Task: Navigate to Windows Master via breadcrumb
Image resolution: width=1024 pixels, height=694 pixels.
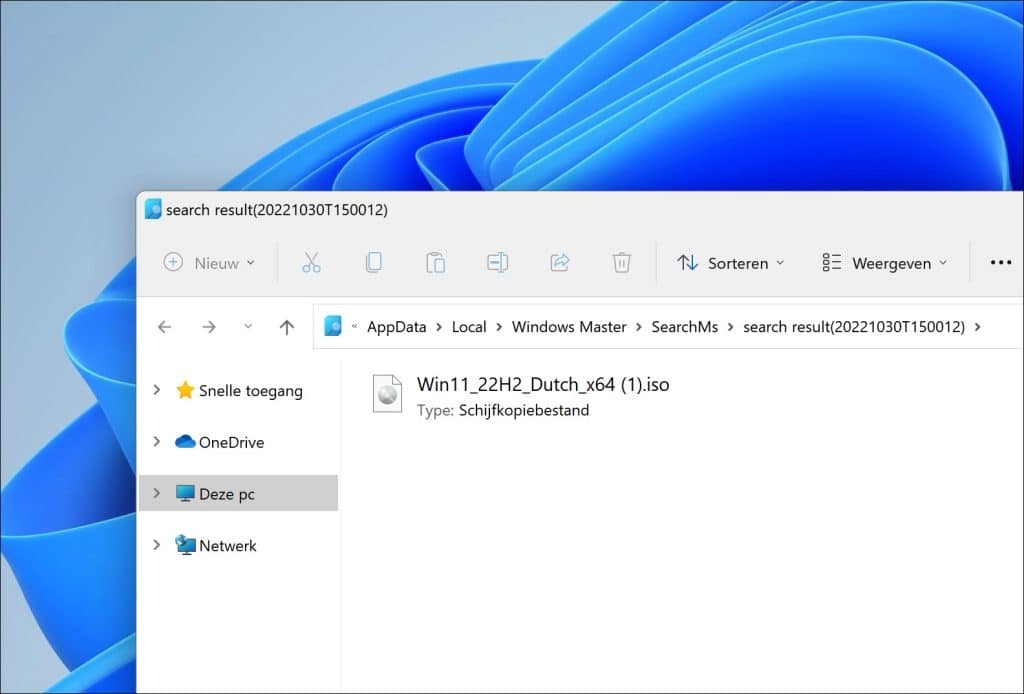Action: coord(569,327)
